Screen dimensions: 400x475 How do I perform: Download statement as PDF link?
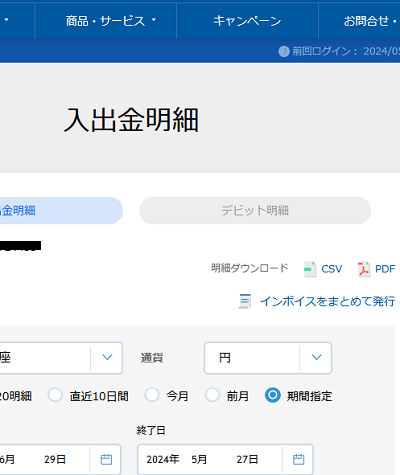[385, 269]
